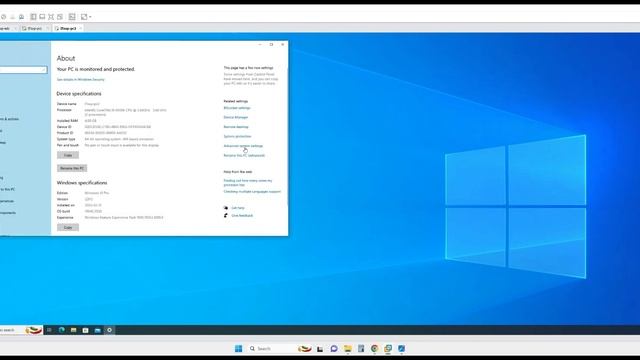Open Google Chrome on the host taskbar
Screen dimensions: 640x360
pos(374,348)
